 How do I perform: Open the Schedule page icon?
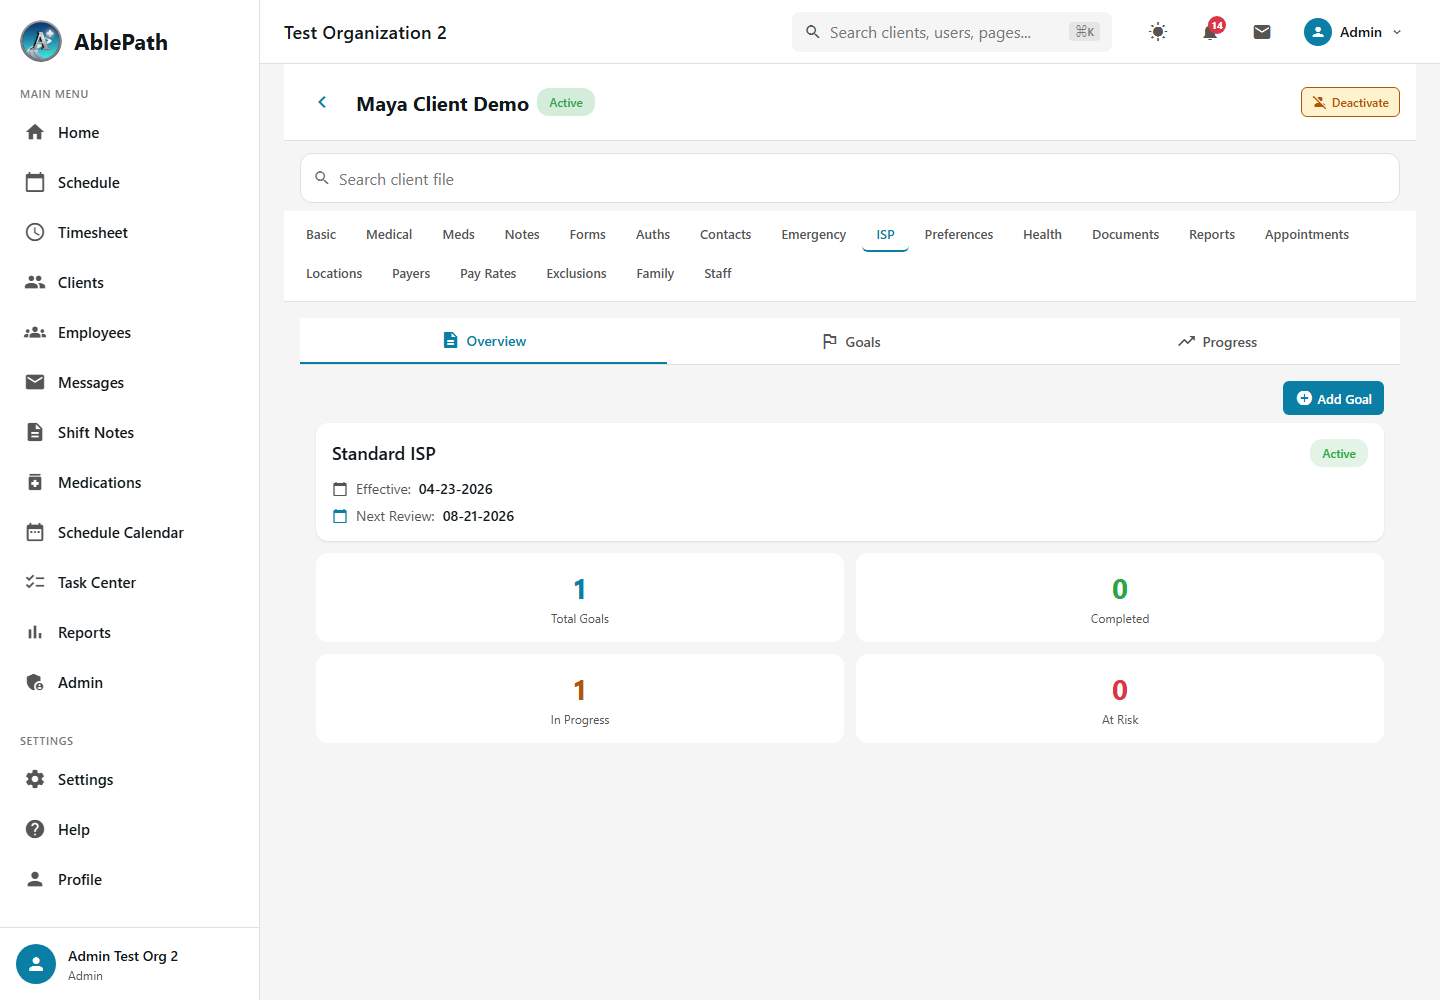pyautogui.click(x=35, y=182)
